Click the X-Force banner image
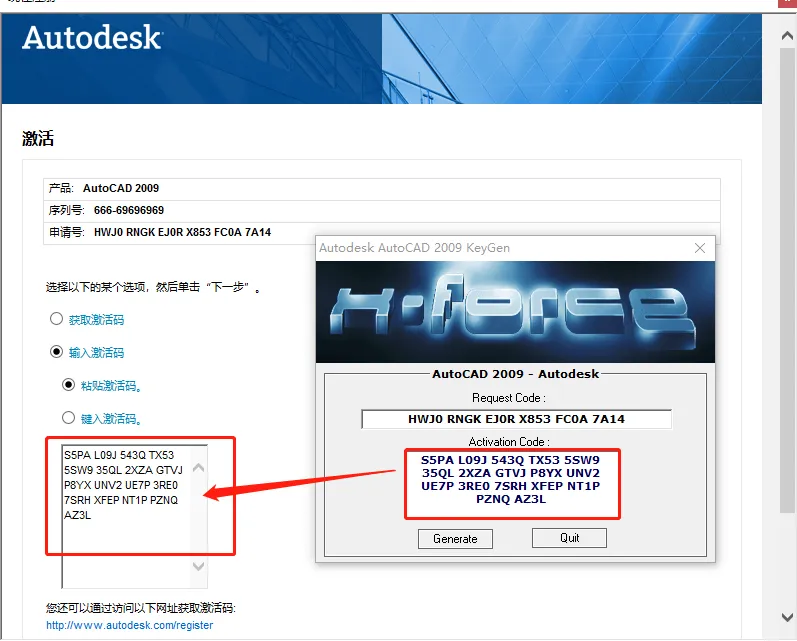This screenshot has height=641, width=797. (x=515, y=312)
